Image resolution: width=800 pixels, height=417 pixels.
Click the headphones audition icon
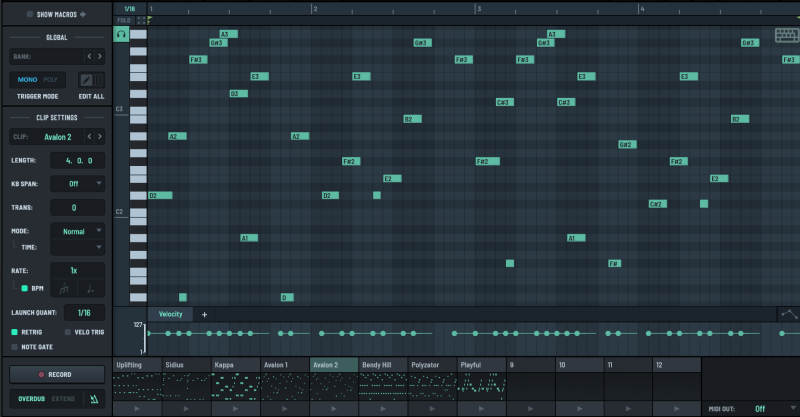pos(122,34)
